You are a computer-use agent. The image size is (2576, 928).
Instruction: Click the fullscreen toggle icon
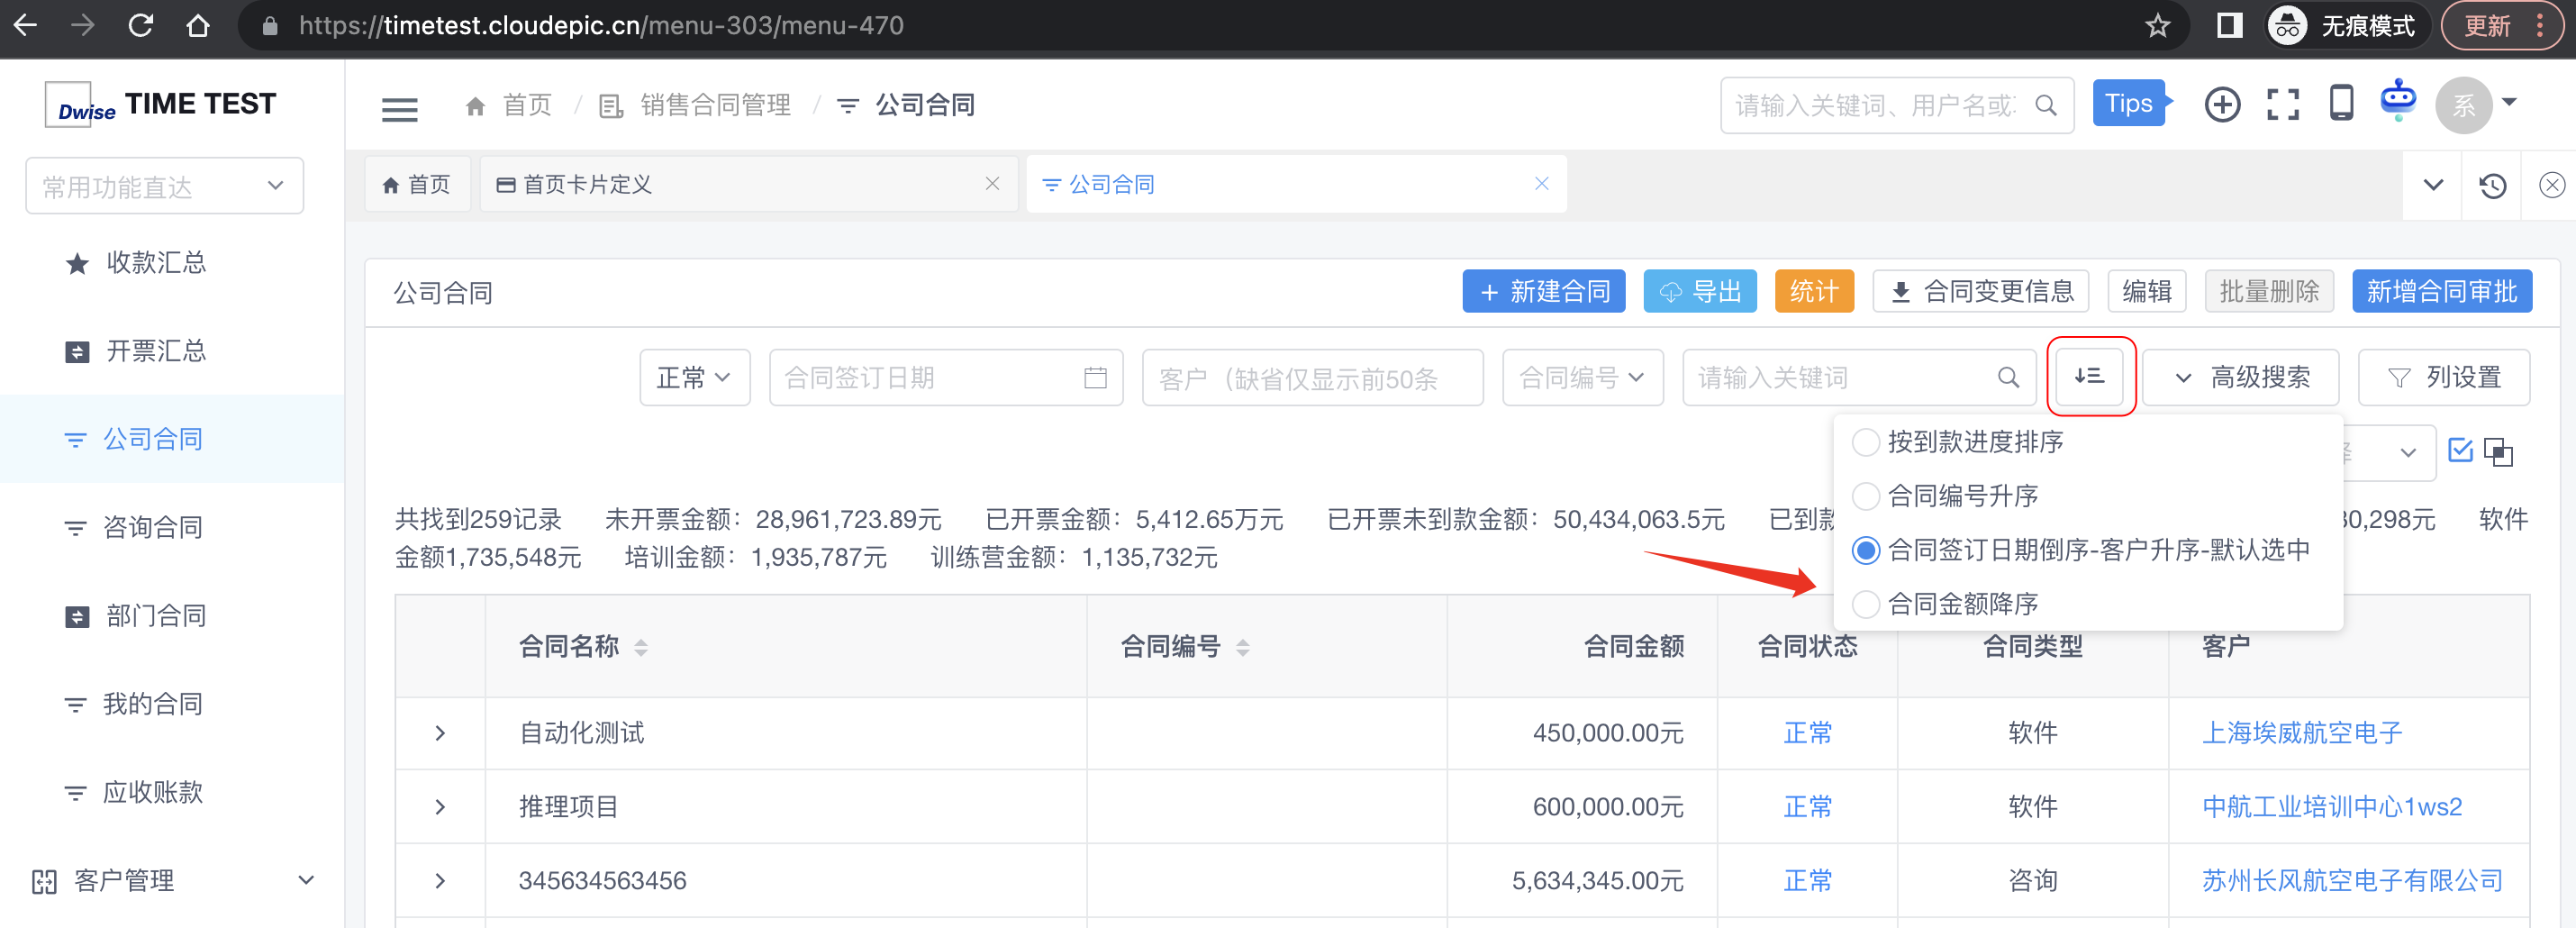click(2281, 104)
